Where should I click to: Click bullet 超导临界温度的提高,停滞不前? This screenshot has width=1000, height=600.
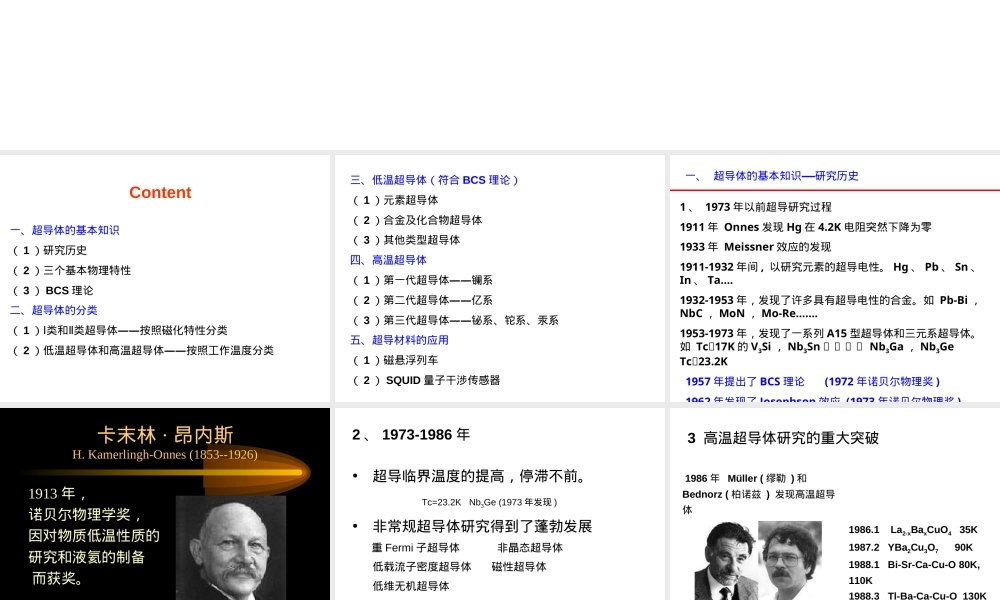(479, 476)
